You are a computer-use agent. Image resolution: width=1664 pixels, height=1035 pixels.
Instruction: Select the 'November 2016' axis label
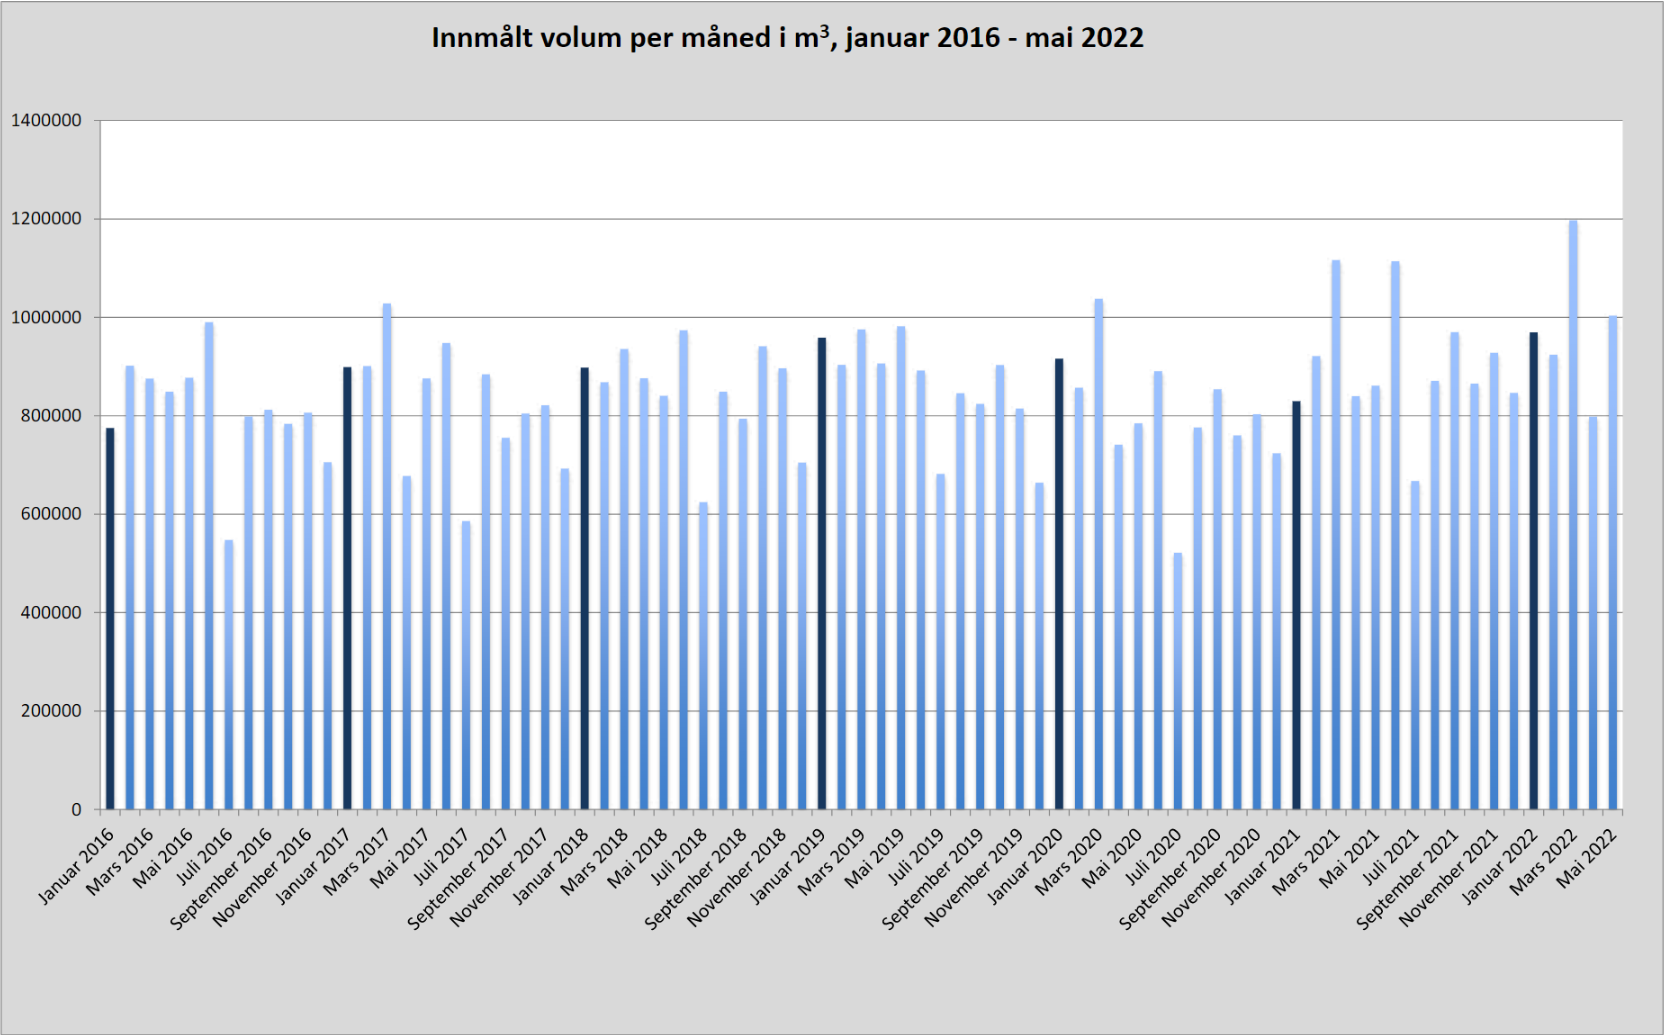click(263, 877)
